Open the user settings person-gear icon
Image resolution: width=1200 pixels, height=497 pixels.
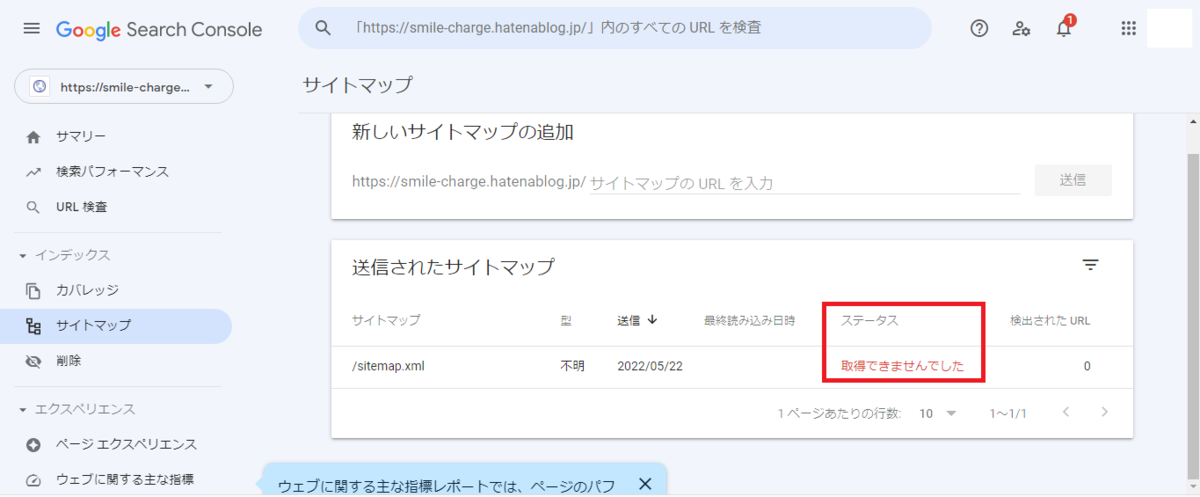(x=1021, y=28)
